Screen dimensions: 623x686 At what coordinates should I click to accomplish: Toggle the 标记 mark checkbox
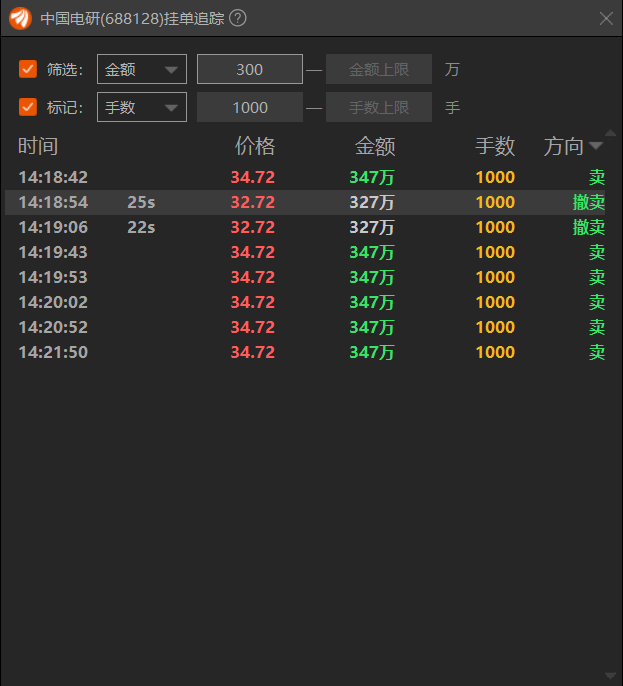(28, 107)
